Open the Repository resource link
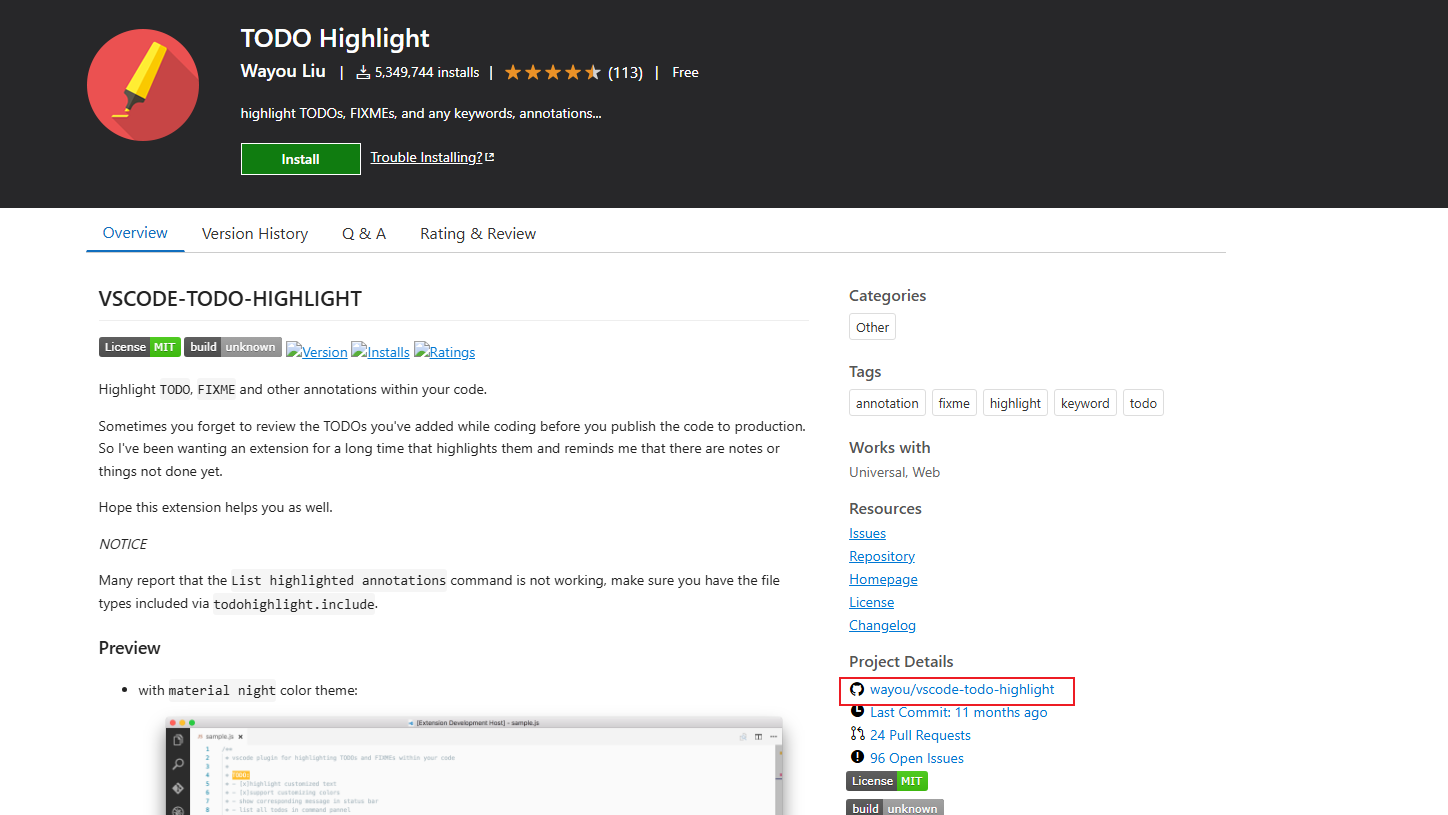Screen dimensions: 1448x815 point(882,556)
